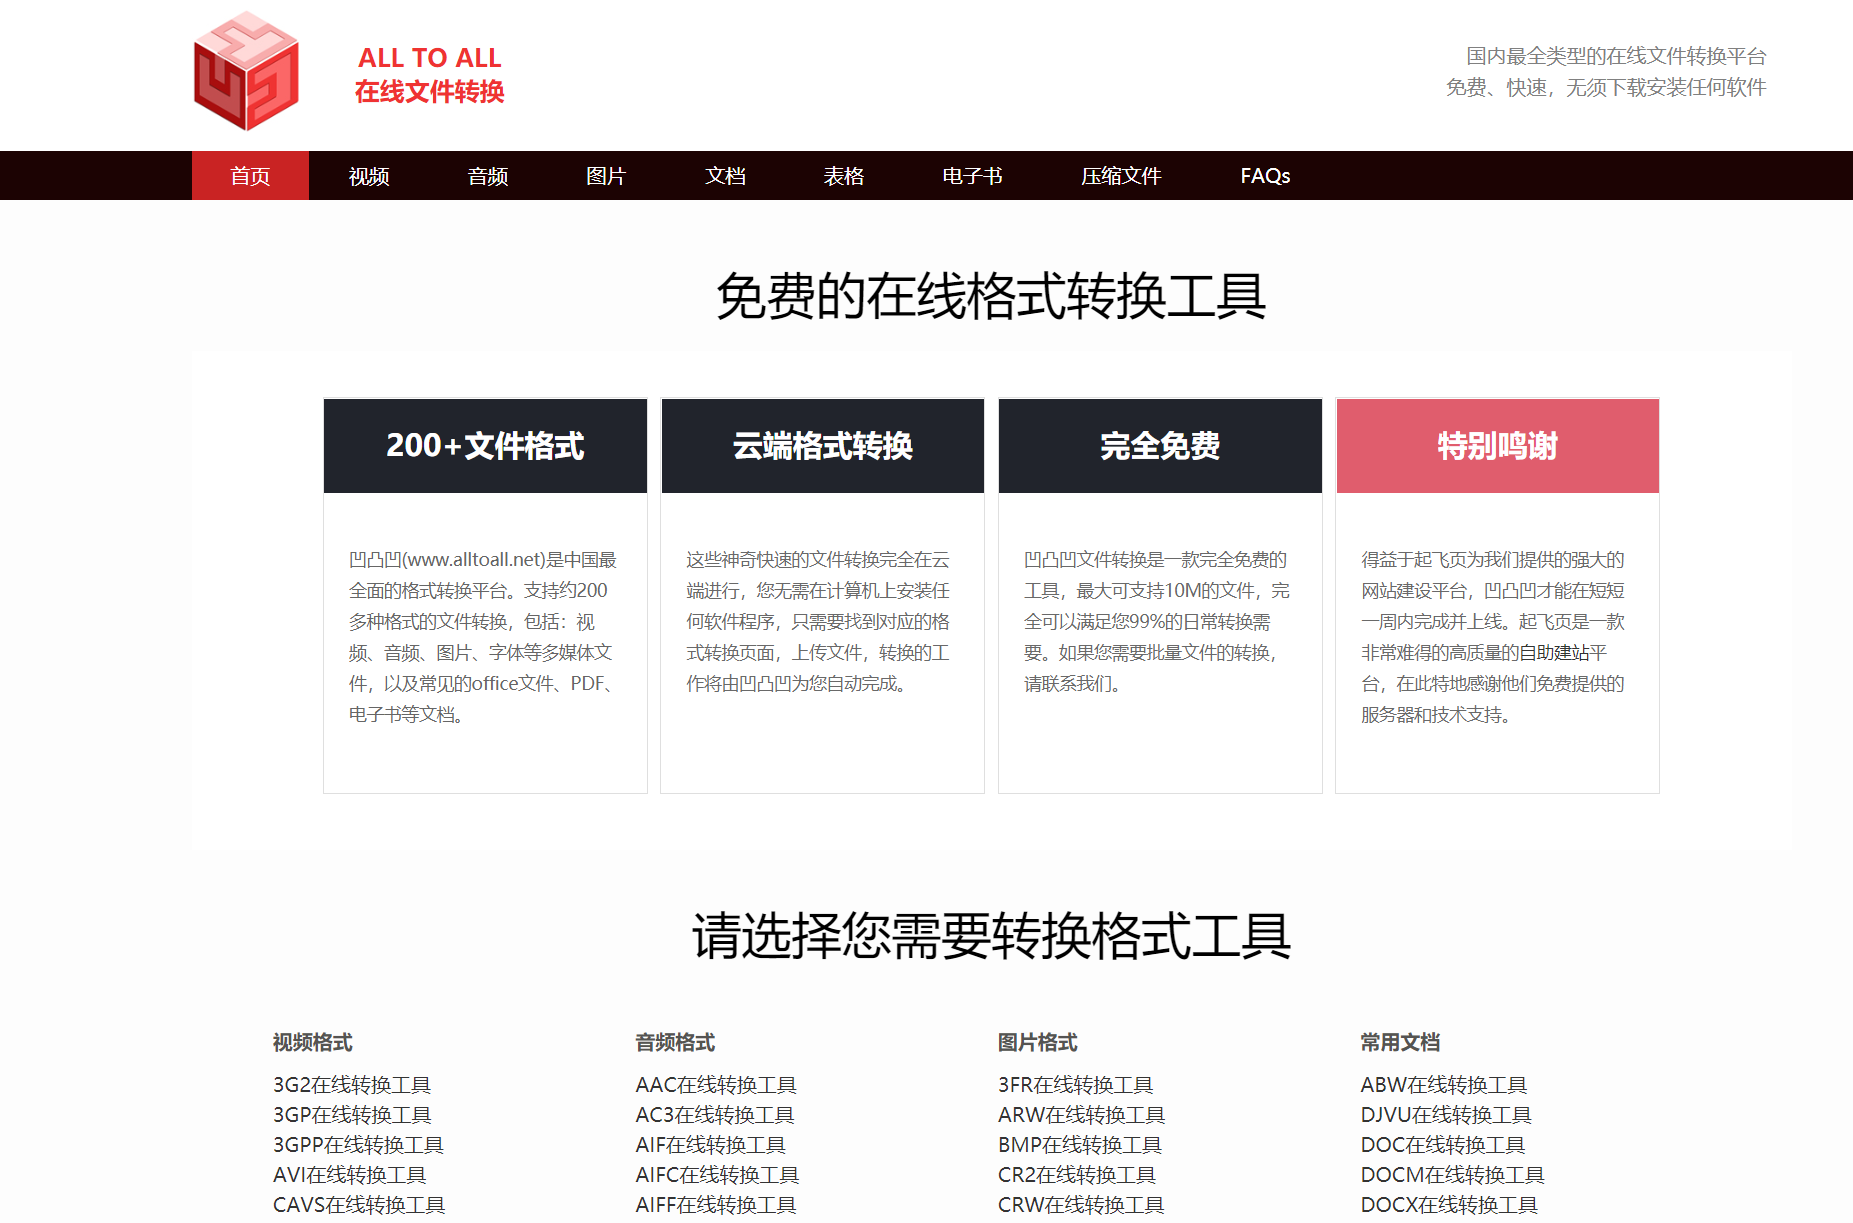Open AAC在线转换工具 link
Image resolution: width=1853 pixels, height=1223 pixels.
point(716,1085)
